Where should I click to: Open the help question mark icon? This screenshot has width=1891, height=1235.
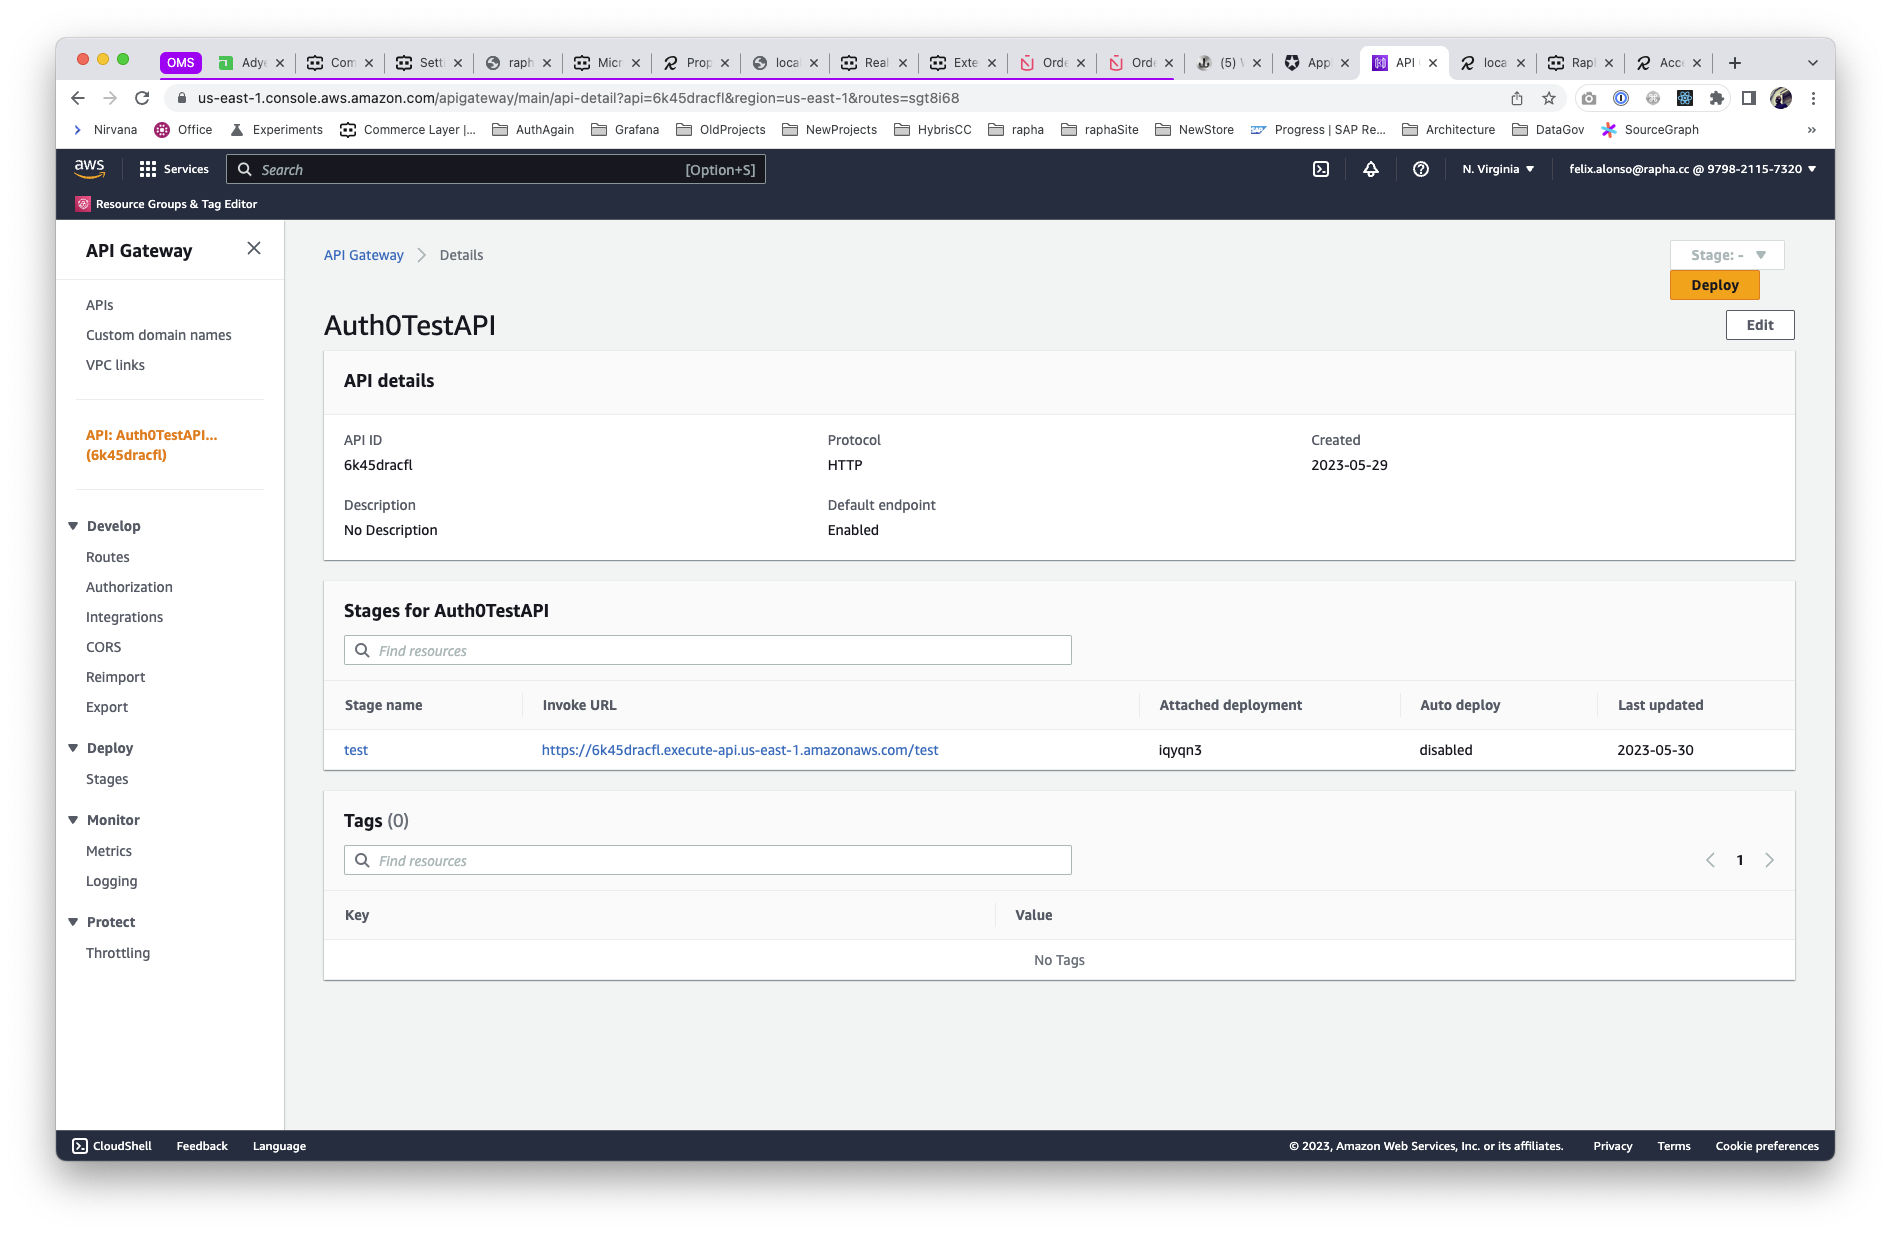tap(1420, 169)
